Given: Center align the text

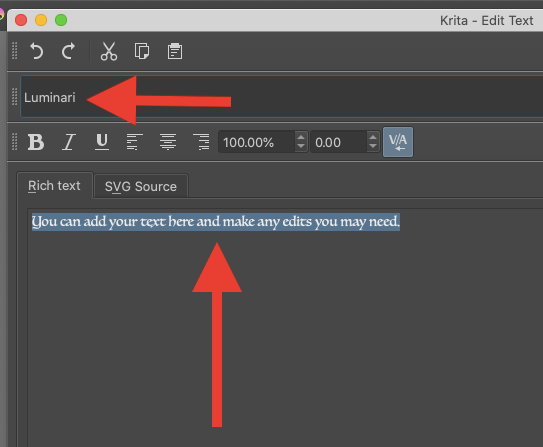Looking at the screenshot, I should (168, 142).
